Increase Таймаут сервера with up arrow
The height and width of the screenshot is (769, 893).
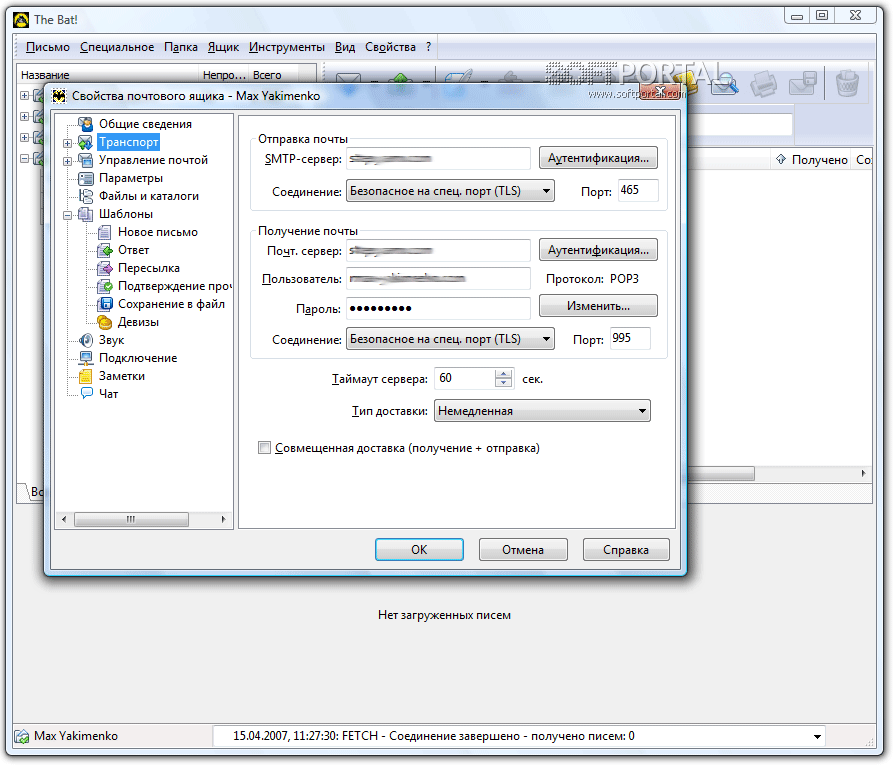503,374
